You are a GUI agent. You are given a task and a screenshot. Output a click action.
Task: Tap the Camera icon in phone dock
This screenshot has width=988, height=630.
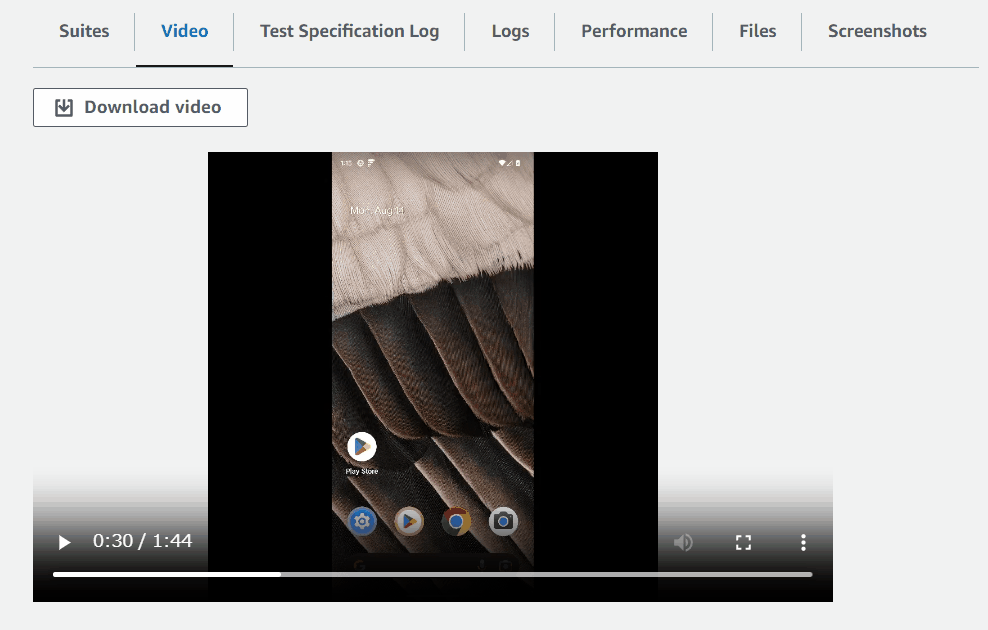(503, 521)
